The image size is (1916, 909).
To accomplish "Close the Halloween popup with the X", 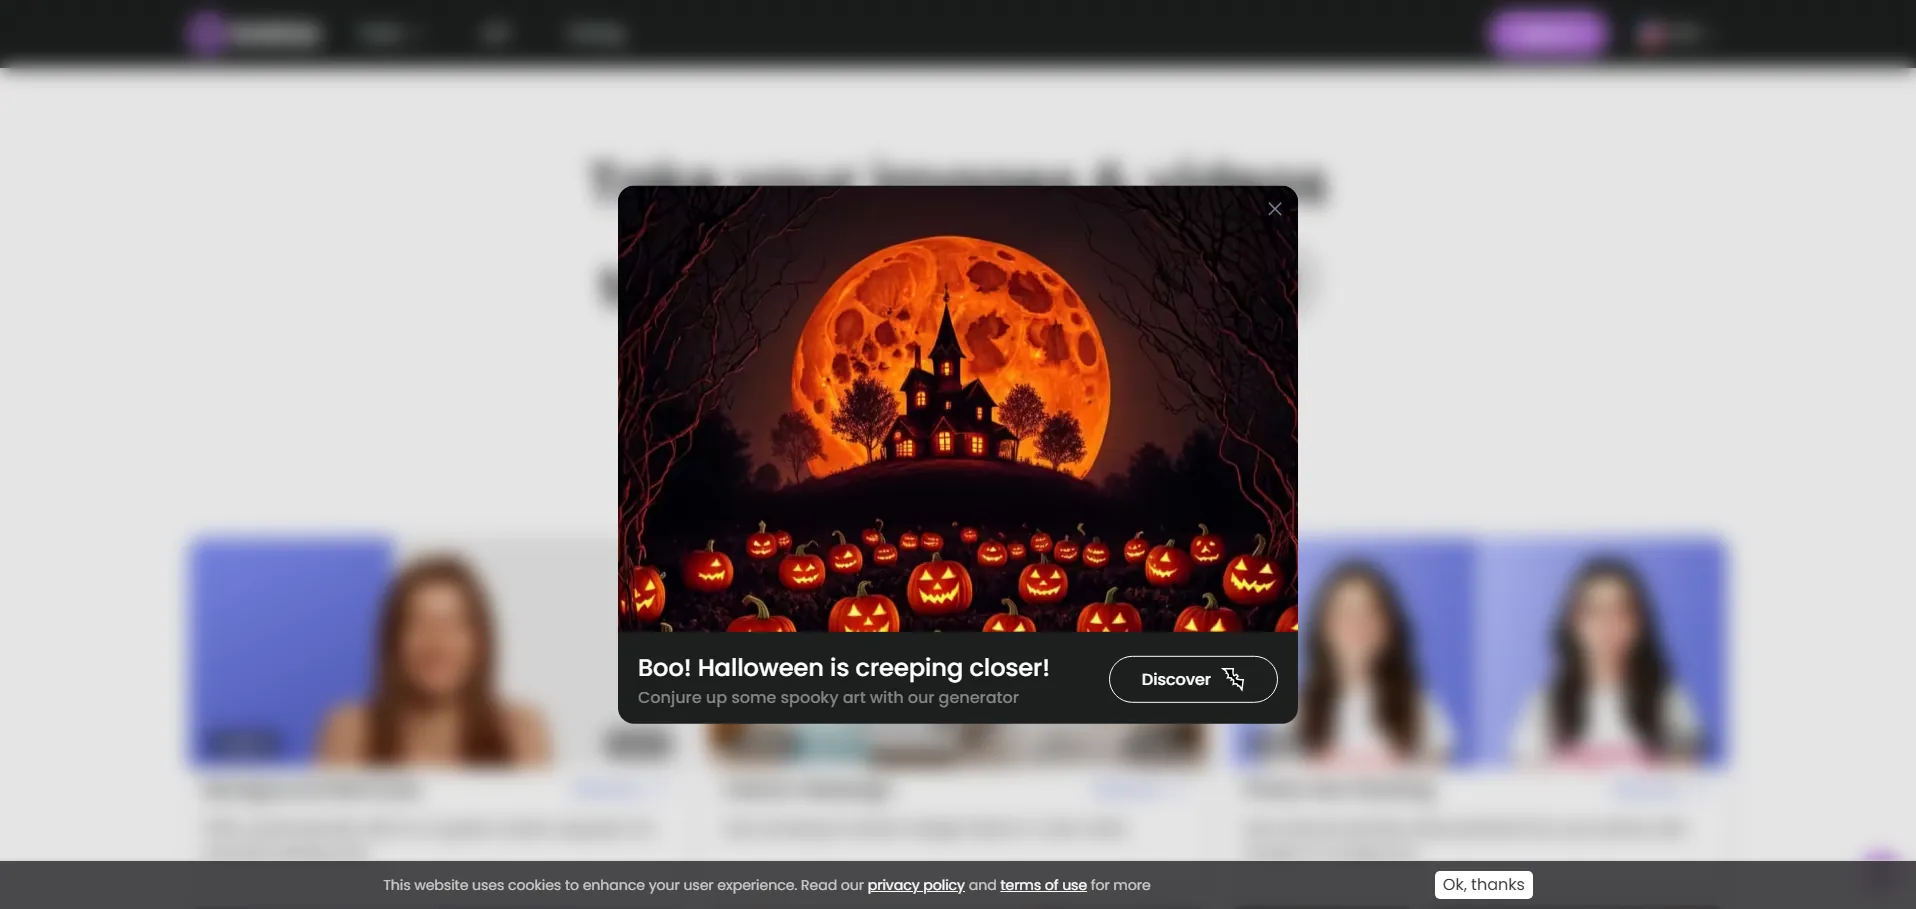I will click(1274, 209).
